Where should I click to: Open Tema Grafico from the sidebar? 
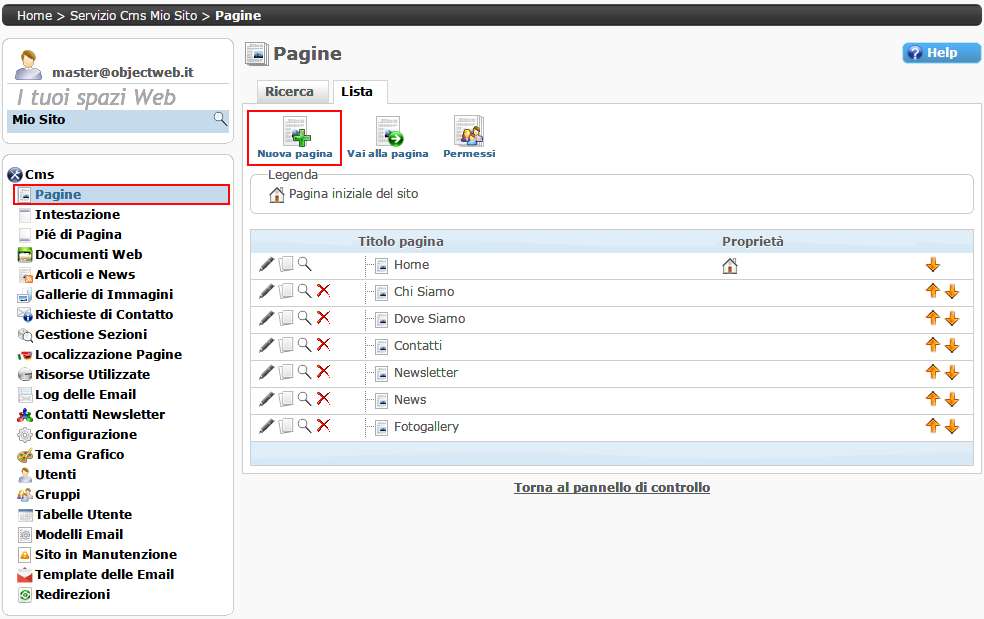click(x=79, y=454)
